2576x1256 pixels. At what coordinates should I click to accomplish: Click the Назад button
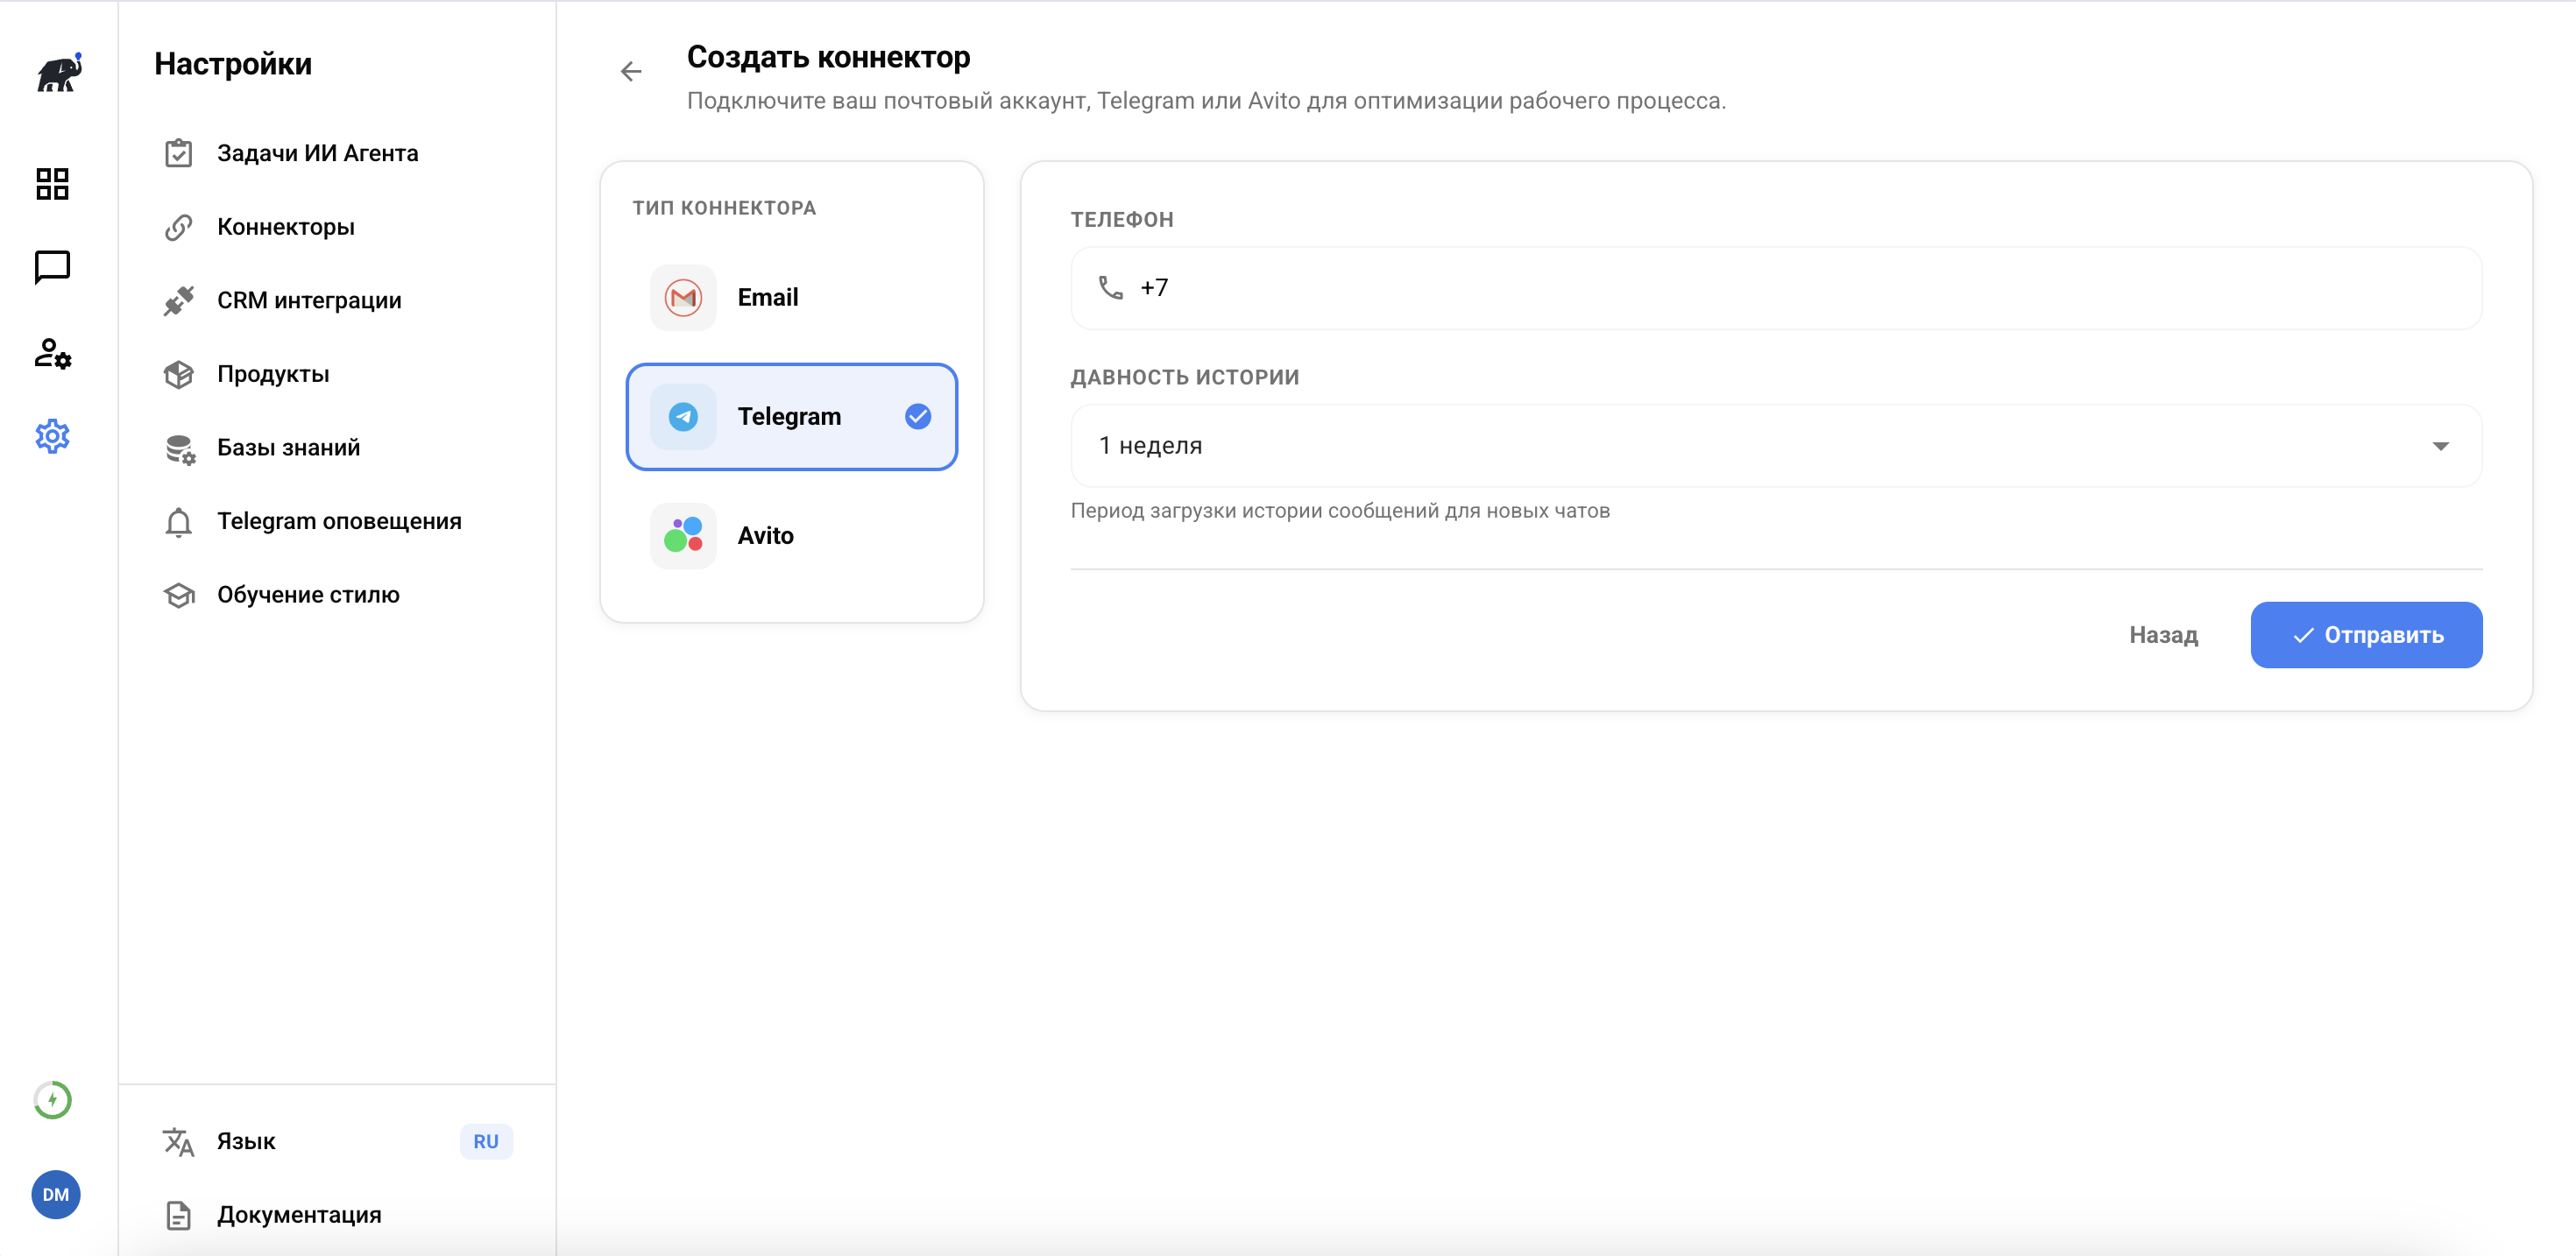(x=2163, y=635)
